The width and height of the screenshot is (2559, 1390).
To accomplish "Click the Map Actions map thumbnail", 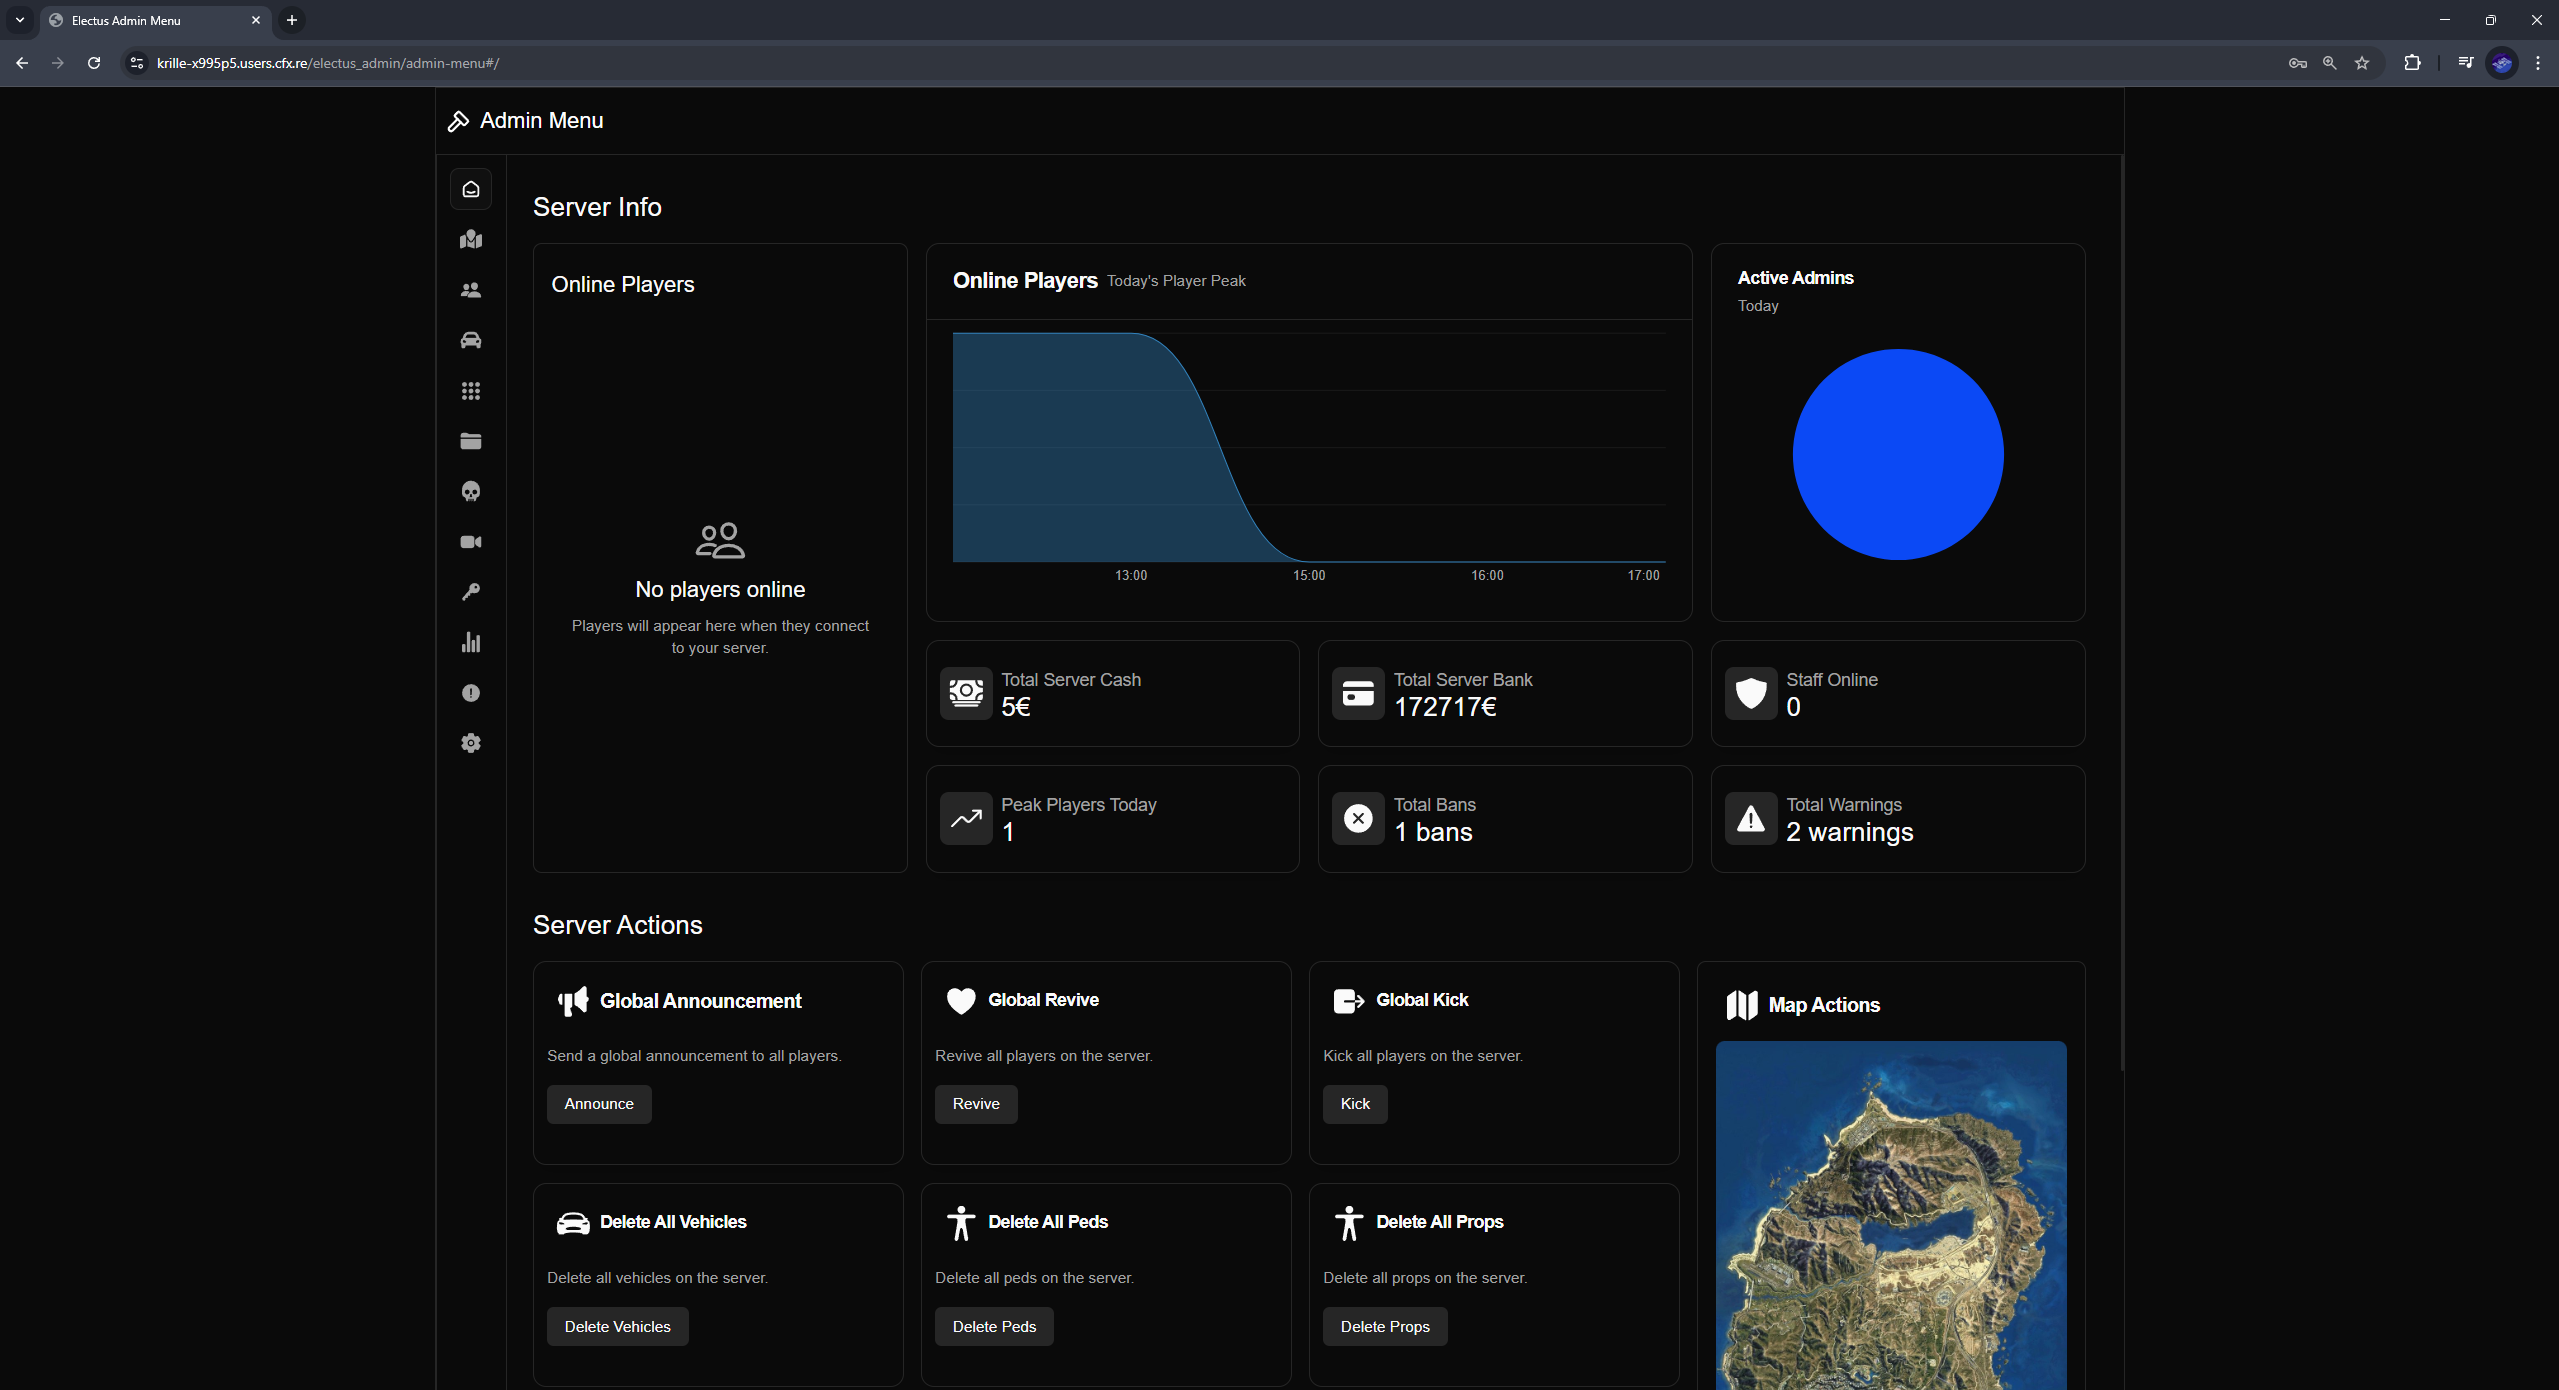I will tap(1890, 1215).
